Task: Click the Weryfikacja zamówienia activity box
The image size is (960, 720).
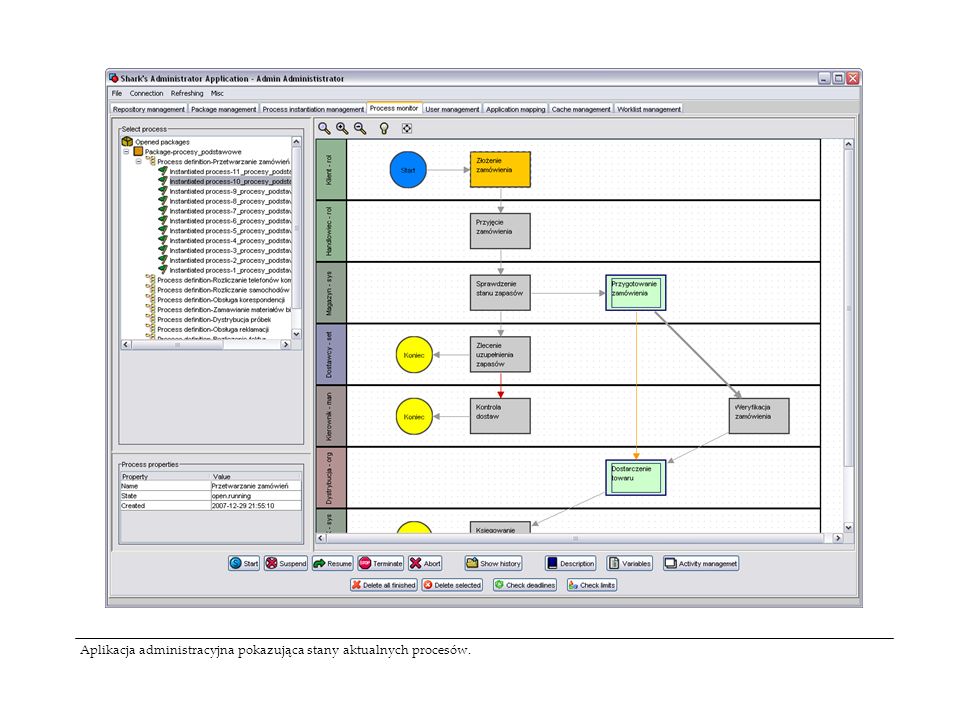Action: pos(759,416)
